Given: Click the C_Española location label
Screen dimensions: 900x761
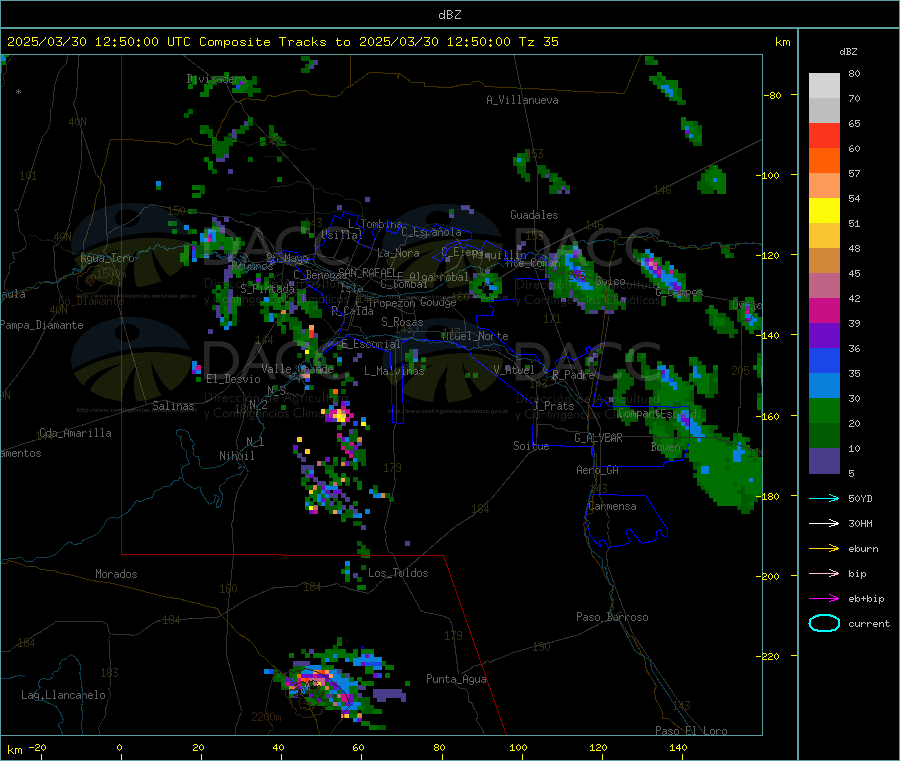Looking at the screenshot, I should tap(431, 232).
